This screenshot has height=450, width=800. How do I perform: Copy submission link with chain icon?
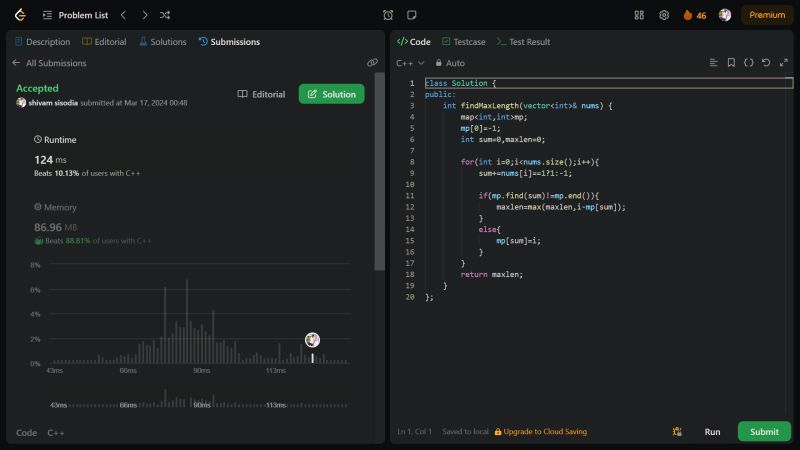[x=372, y=62]
